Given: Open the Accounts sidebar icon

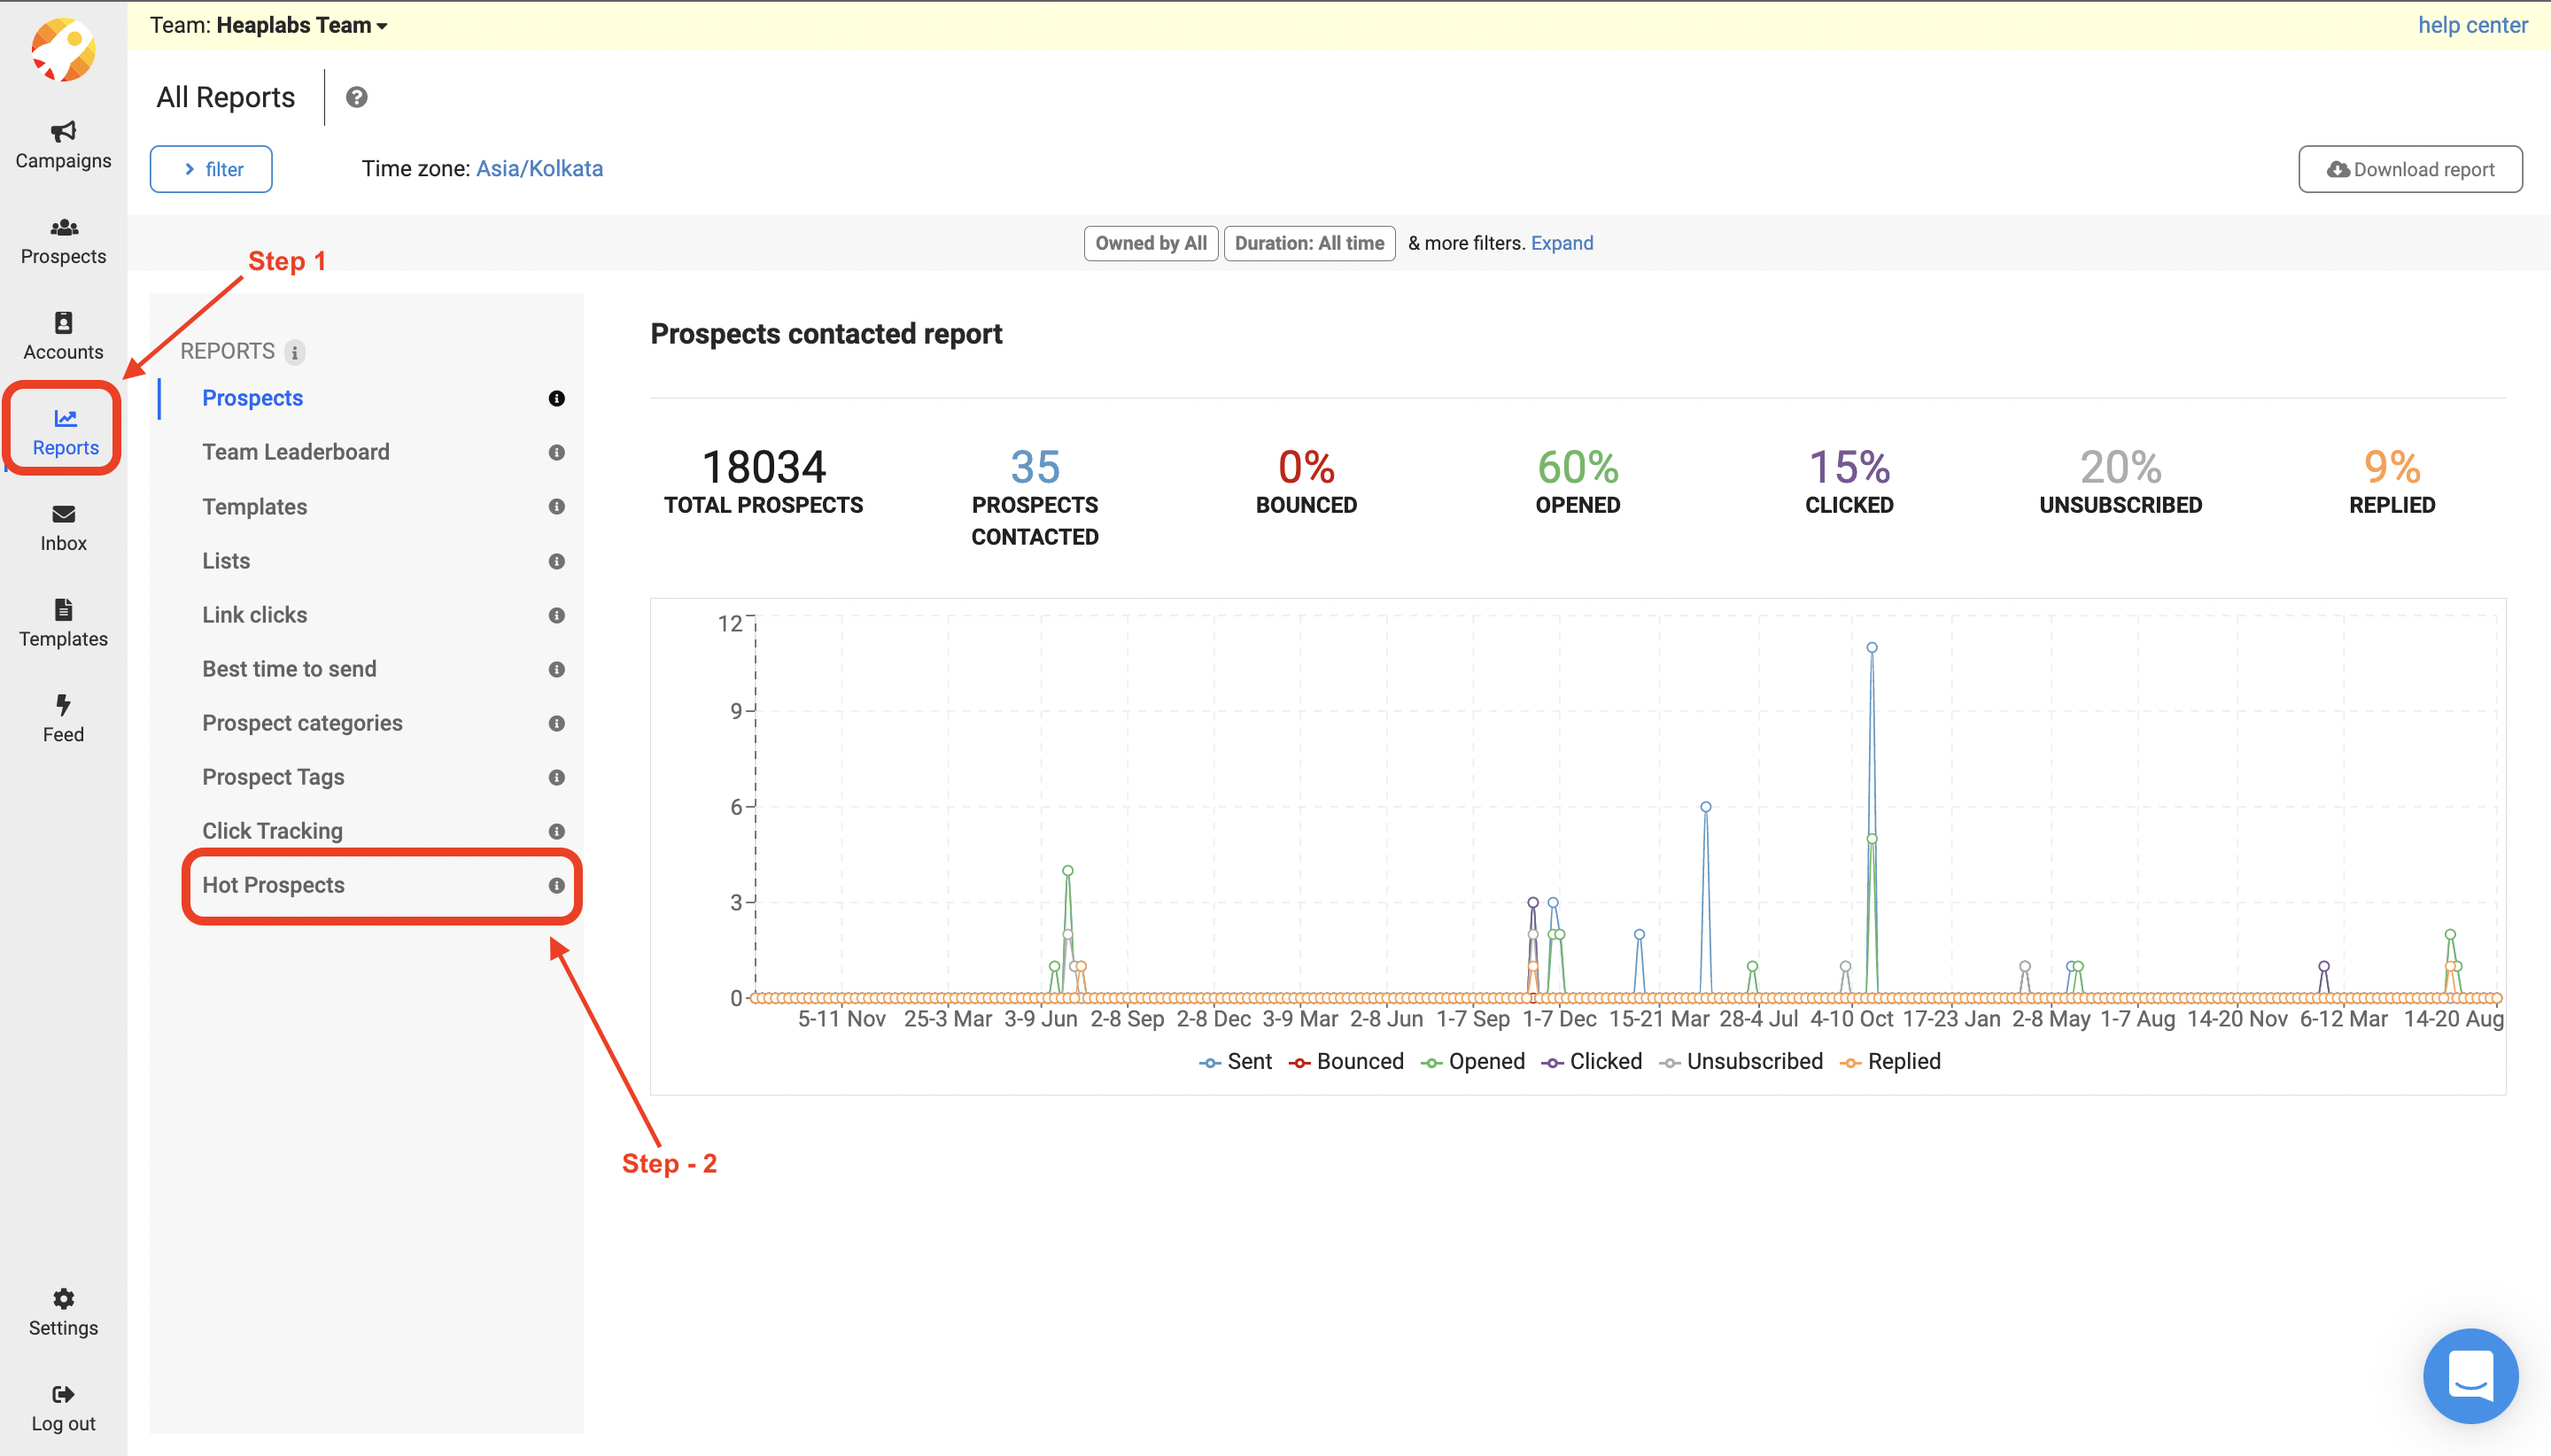Looking at the screenshot, I should coord(63,323).
